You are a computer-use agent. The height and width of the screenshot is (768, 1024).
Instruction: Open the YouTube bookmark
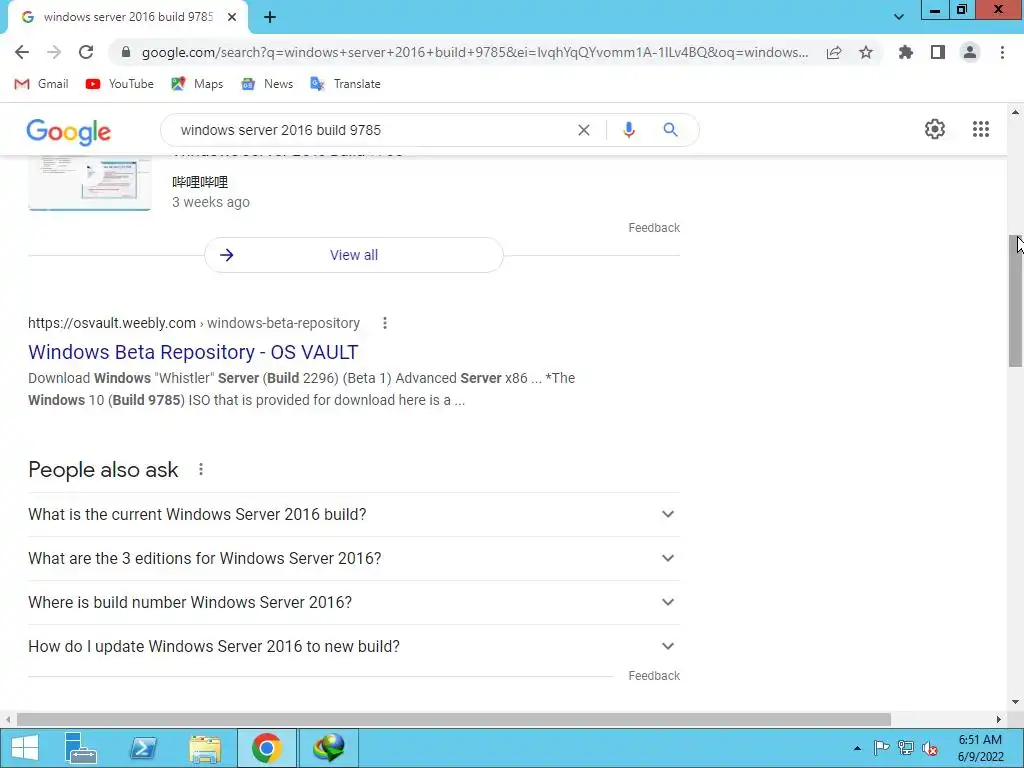pos(120,84)
